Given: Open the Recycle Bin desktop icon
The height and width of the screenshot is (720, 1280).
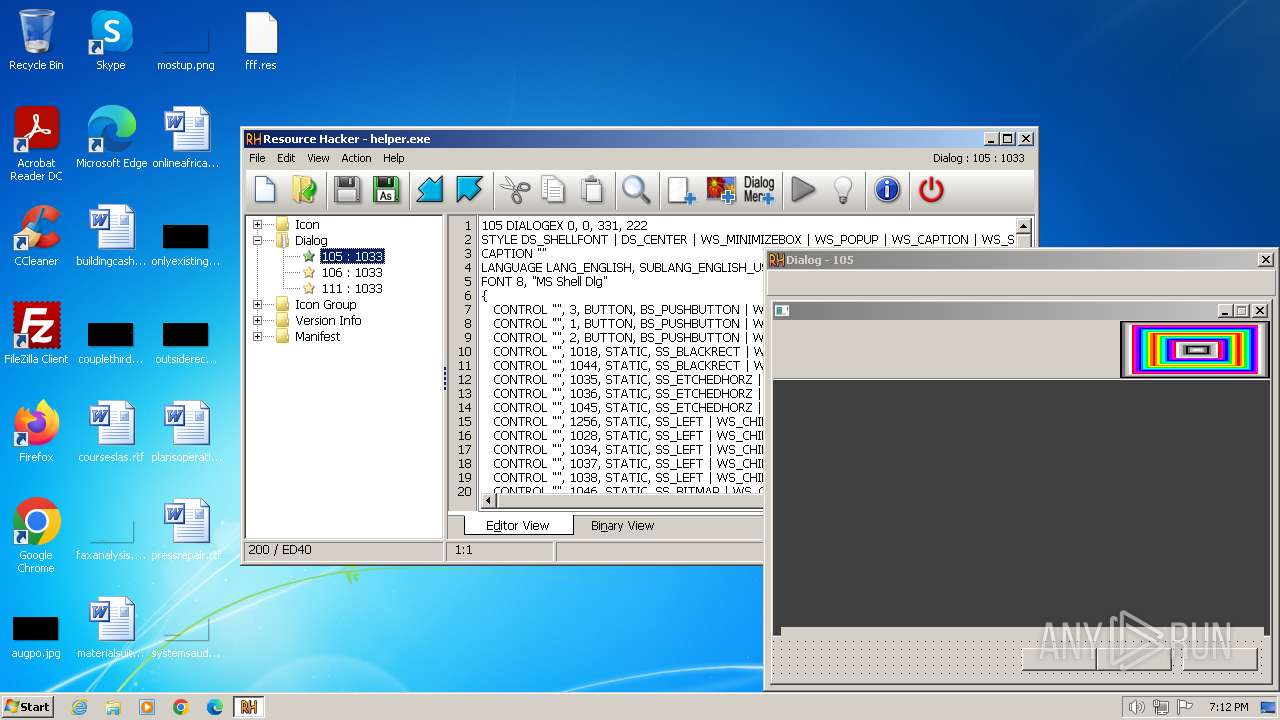Looking at the screenshot, I should point(36,40).
